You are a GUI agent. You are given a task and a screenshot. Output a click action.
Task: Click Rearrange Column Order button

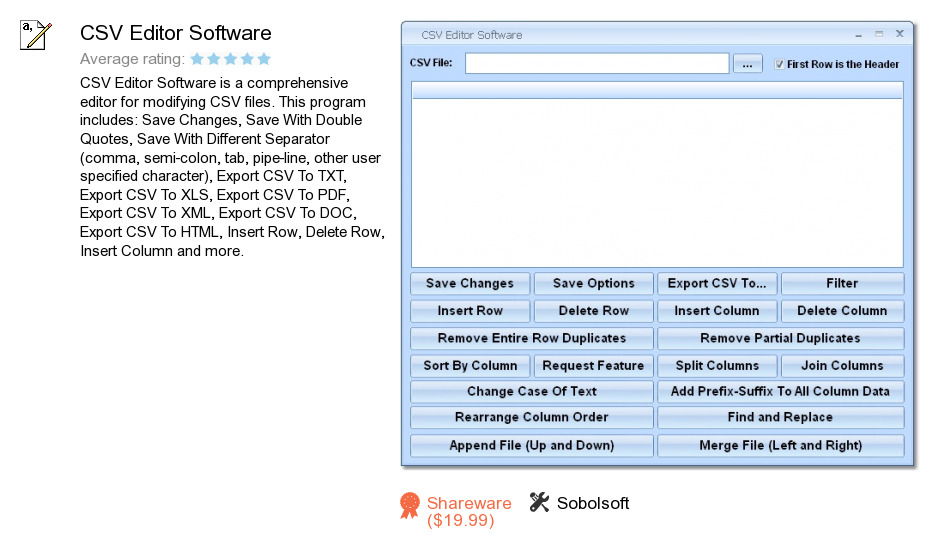(x=532, y=417)
